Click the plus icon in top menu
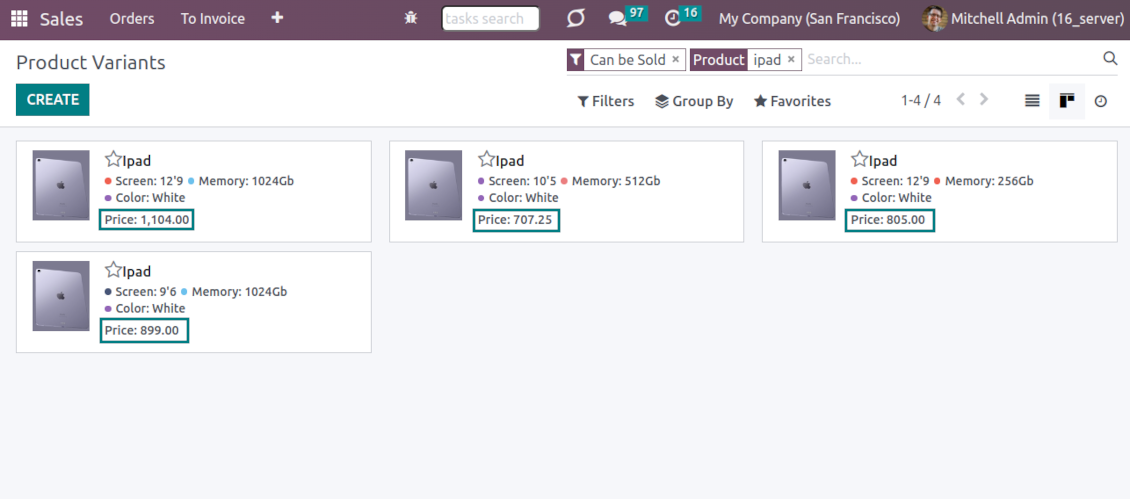Viewport: 1130px width, 499px height. [277, 18]
